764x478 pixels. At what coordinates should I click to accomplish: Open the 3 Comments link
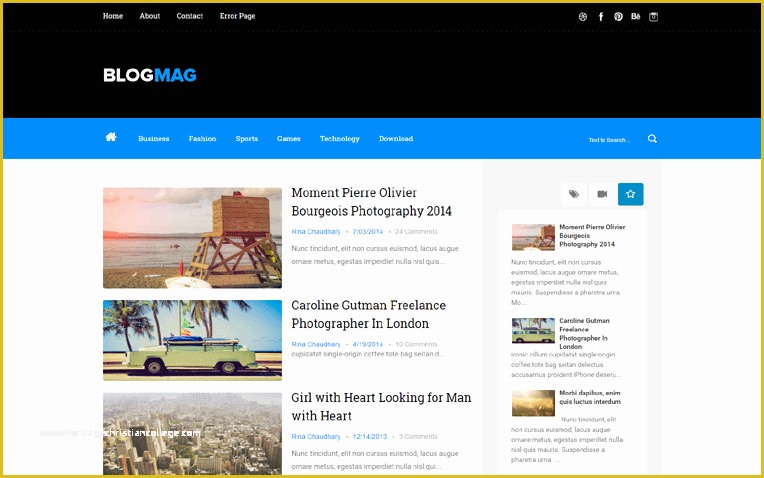[x=418, y=437]
